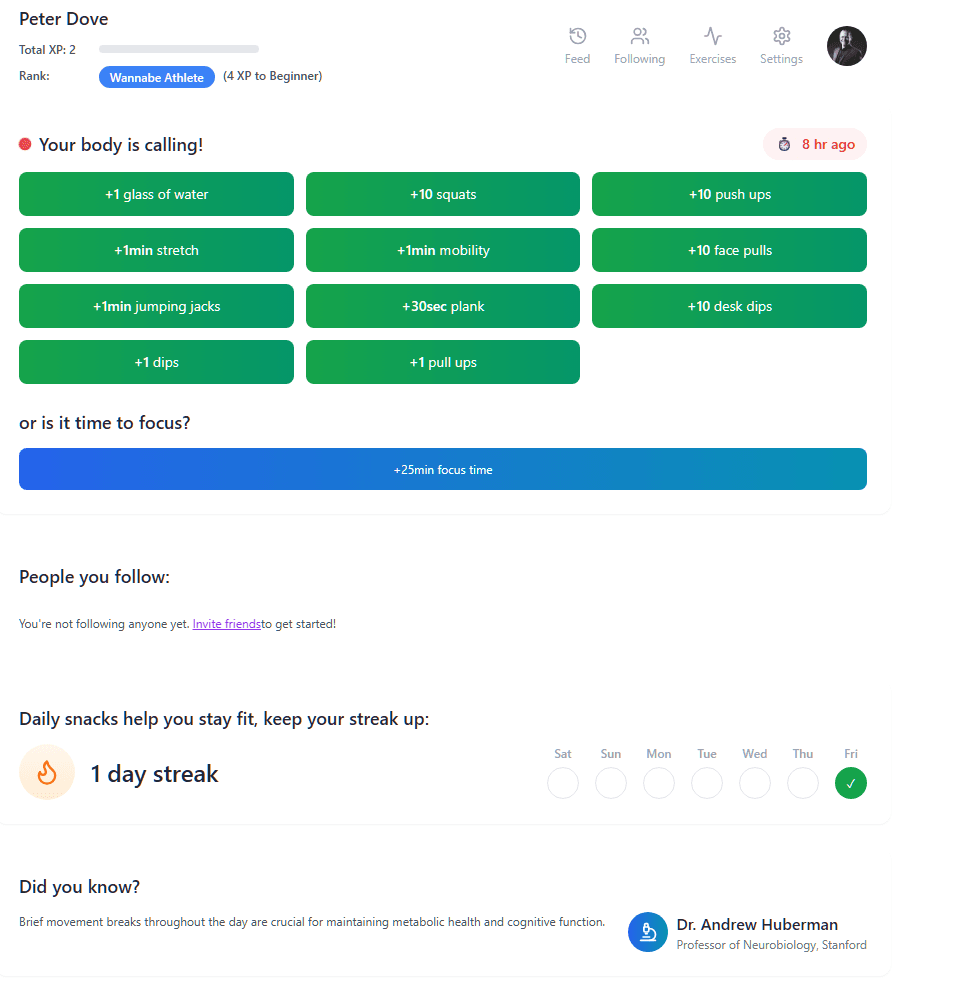Screen dimensions: 956x984
Task: Open the Following people icon
Action: (640, 37)
